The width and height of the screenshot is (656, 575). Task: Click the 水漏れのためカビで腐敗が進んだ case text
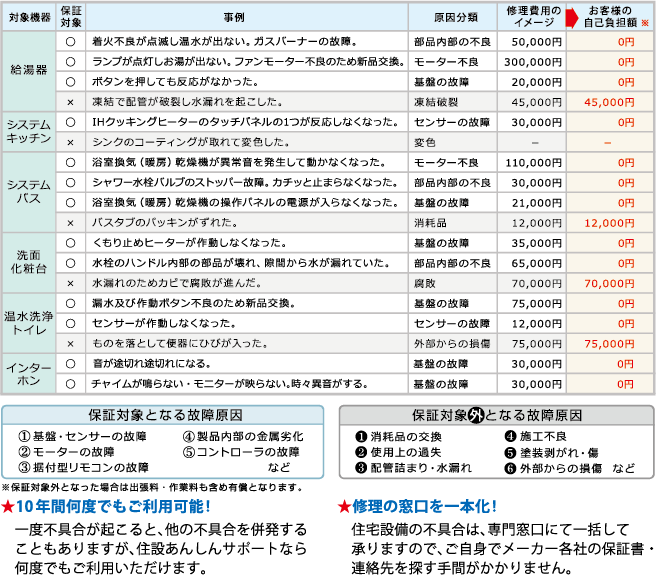tap(177, 284)
